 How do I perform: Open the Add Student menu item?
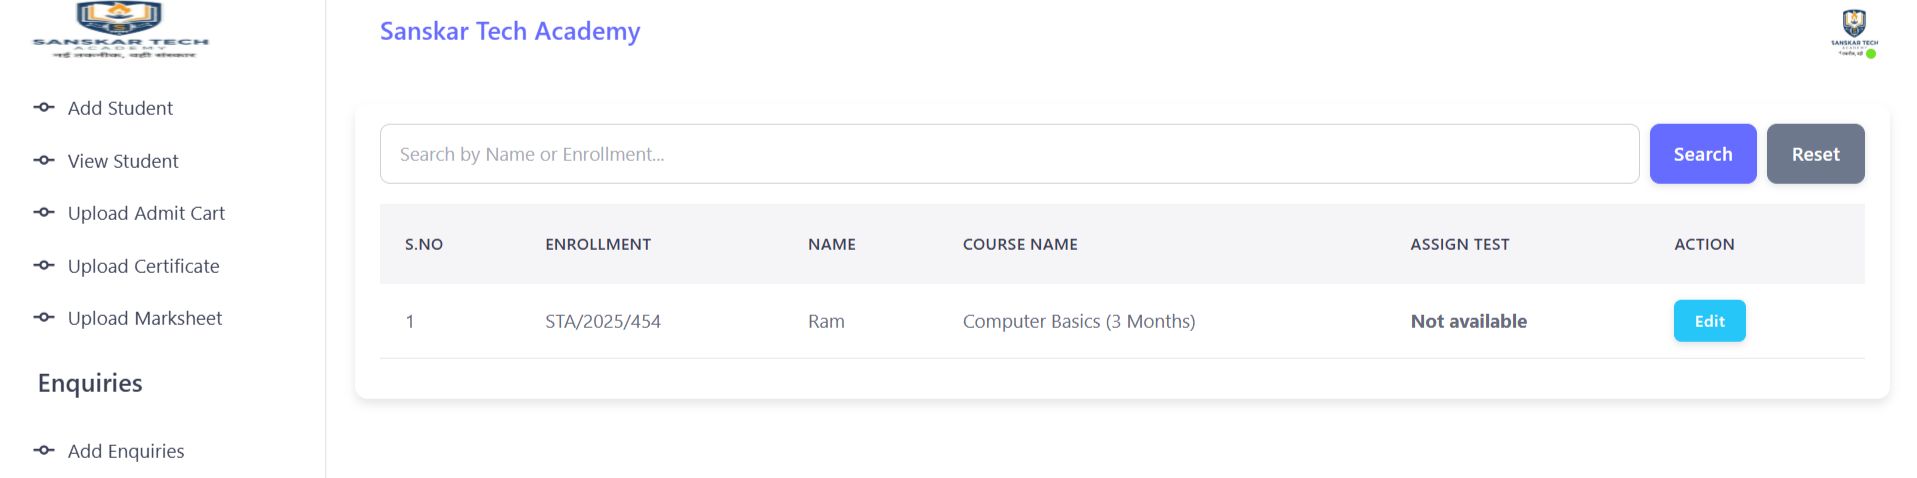[x=120, y=108]
